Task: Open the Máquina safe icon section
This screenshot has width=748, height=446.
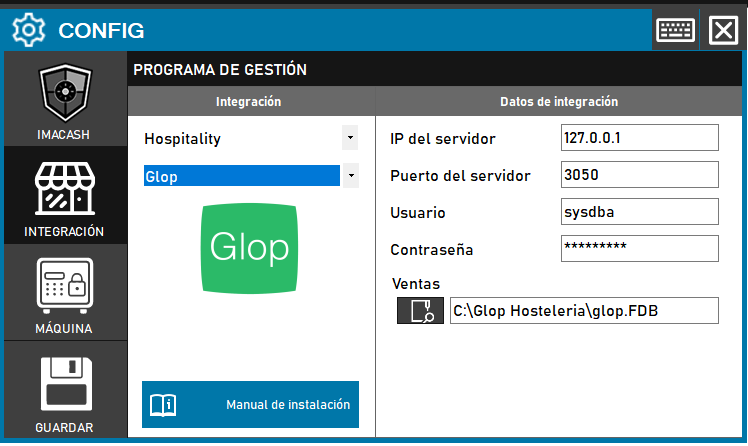Action: point(64,288)
